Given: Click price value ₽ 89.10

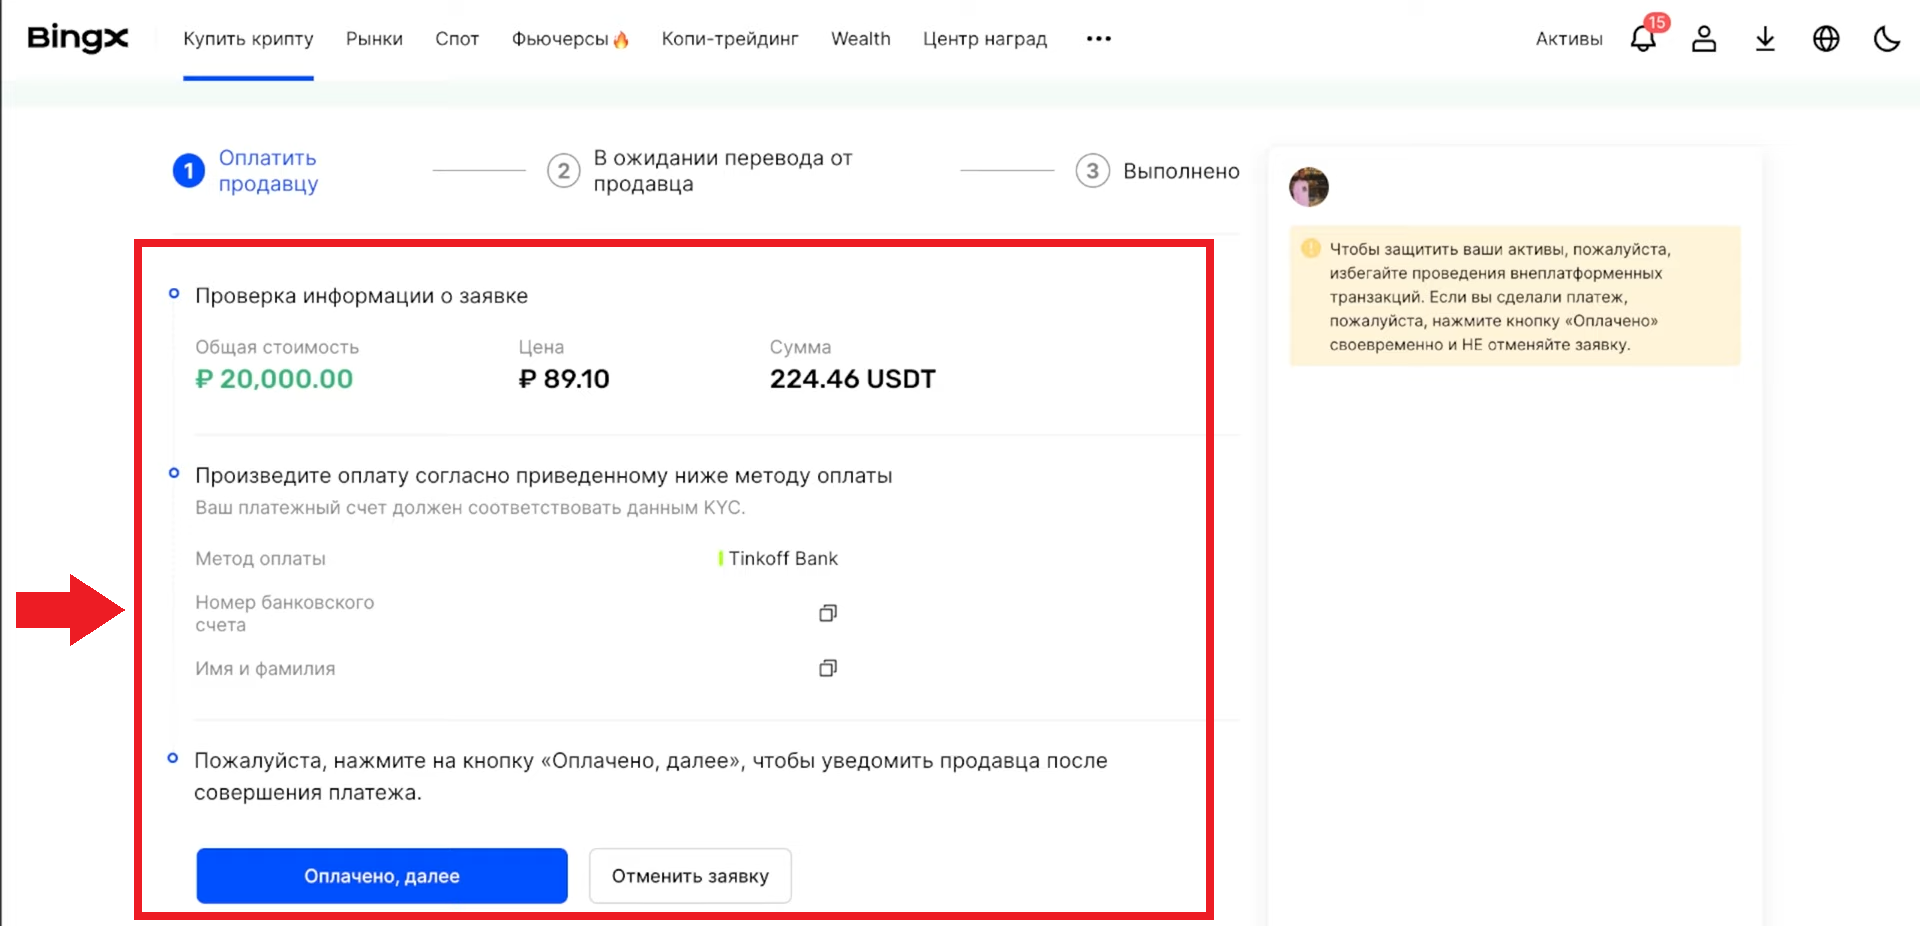Looking at the screenshot, I should pos(564,379).
